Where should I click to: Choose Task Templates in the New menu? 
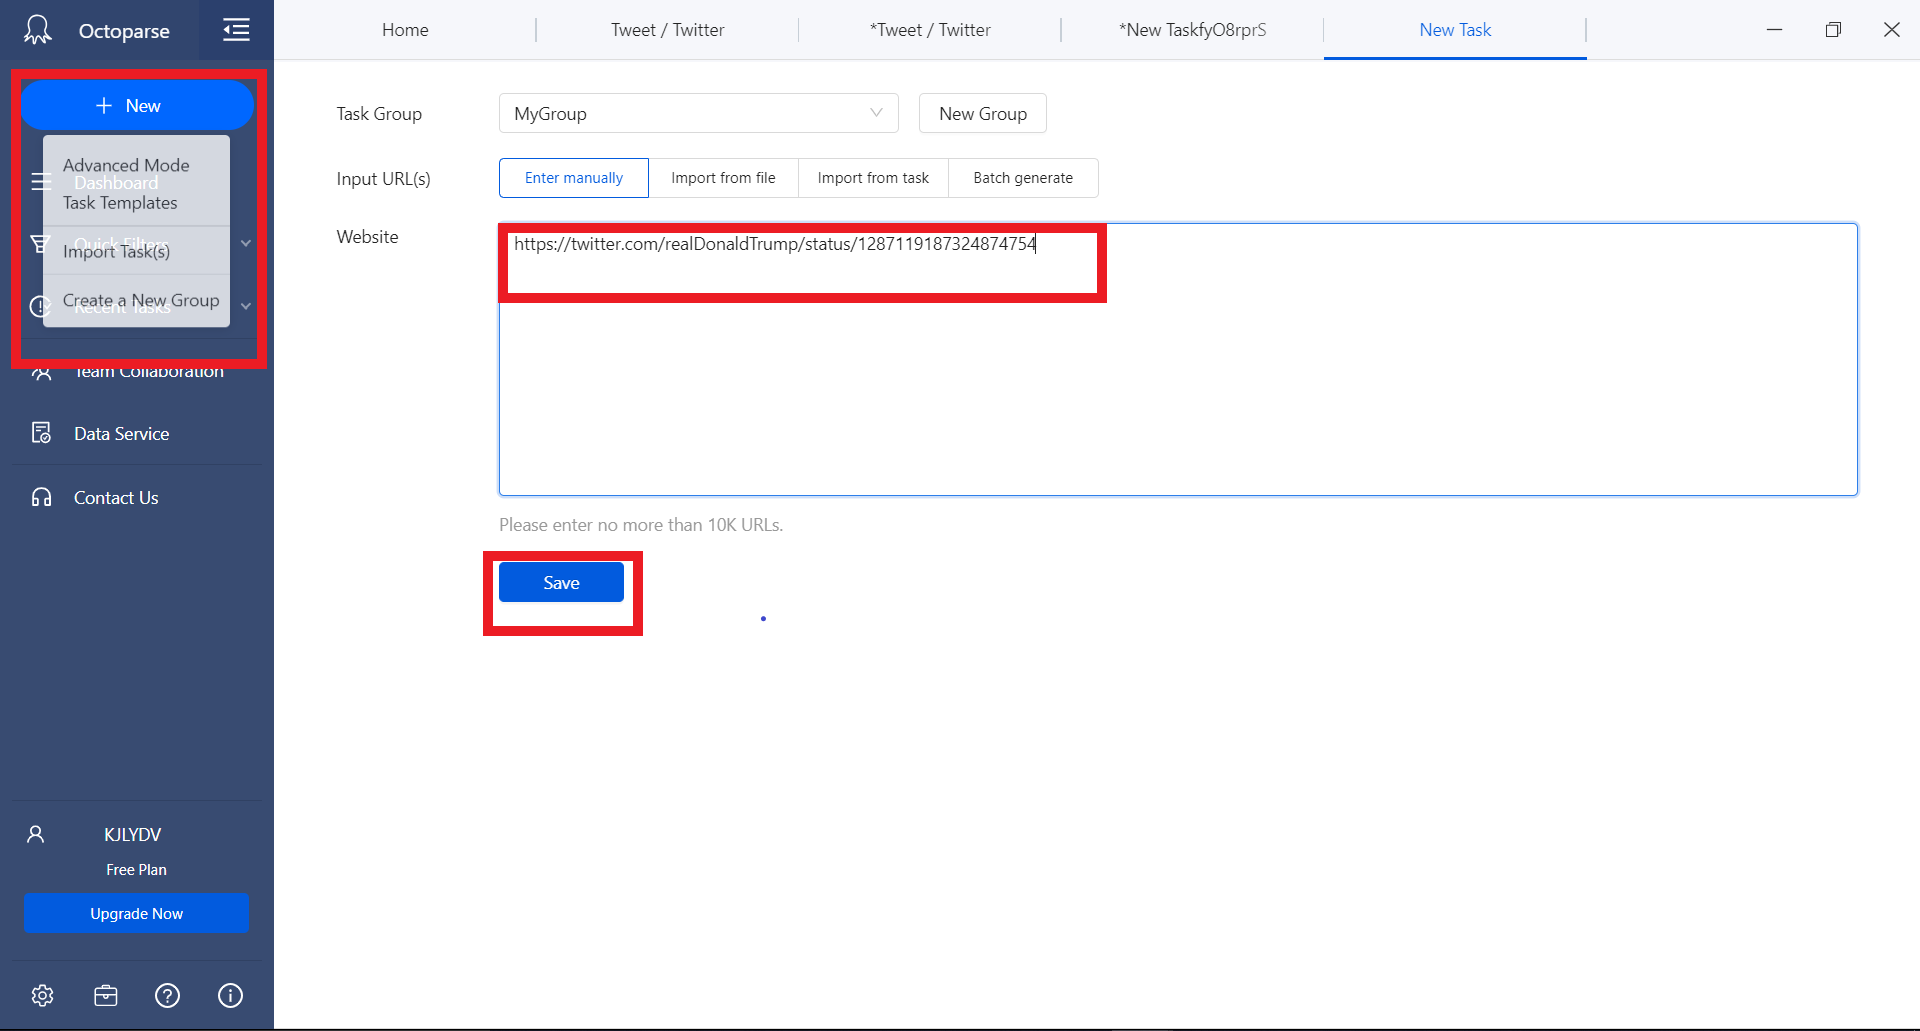(x=120, y=203)
